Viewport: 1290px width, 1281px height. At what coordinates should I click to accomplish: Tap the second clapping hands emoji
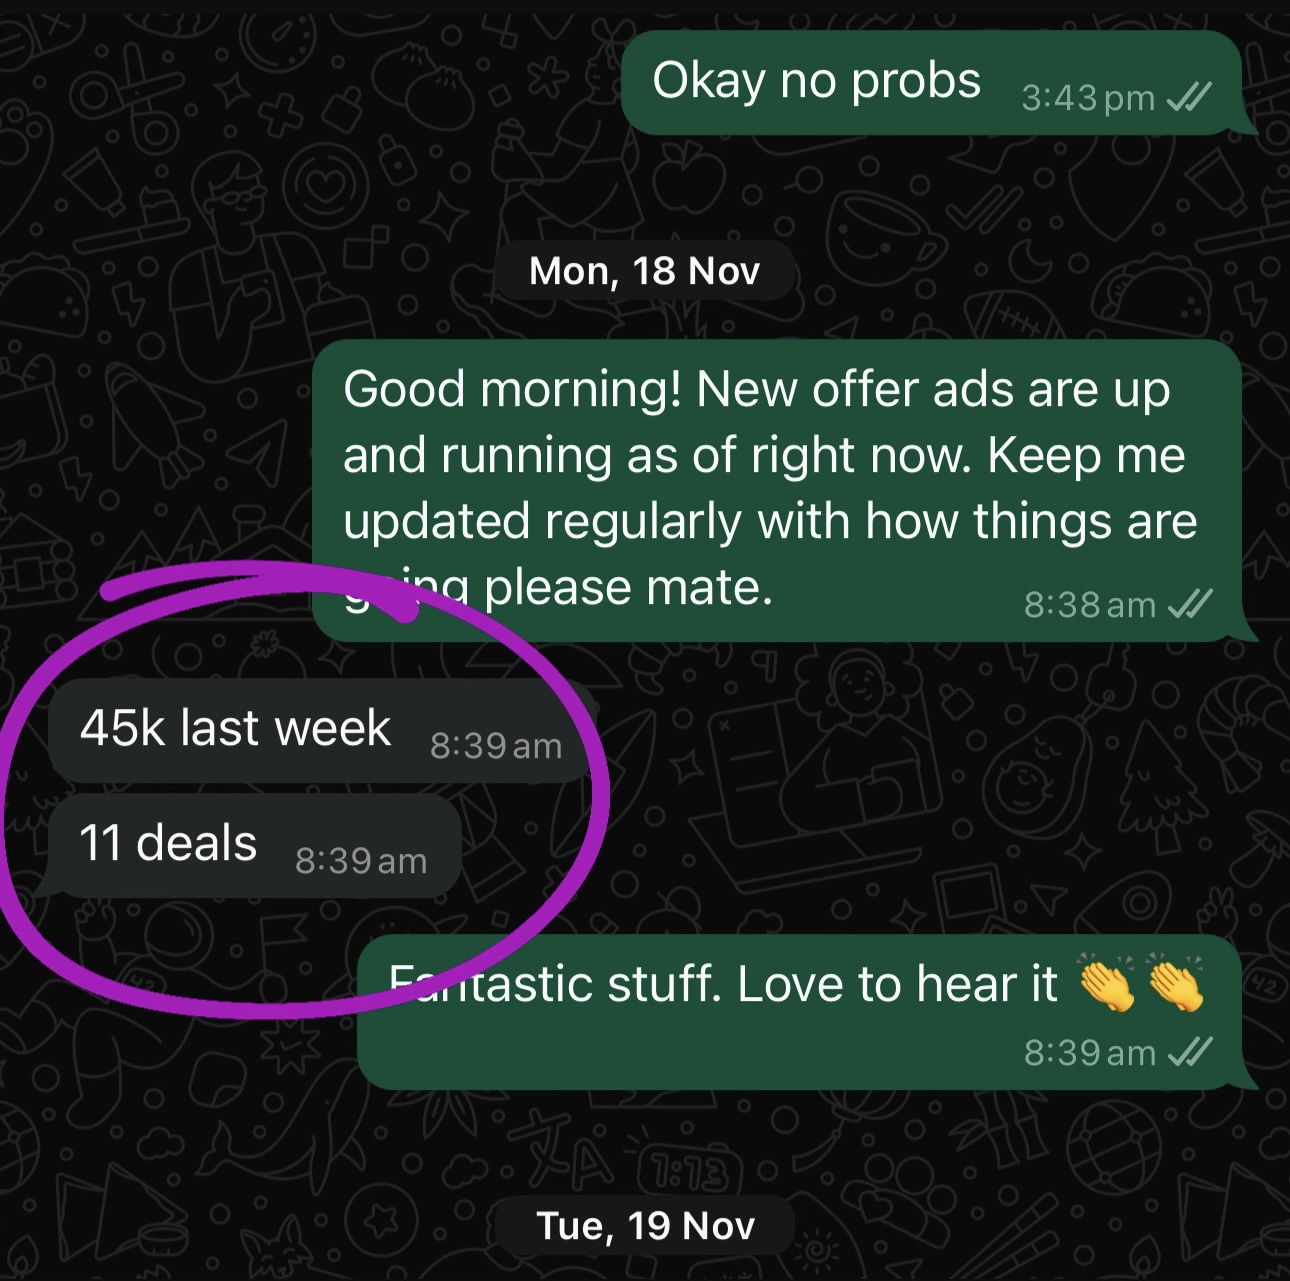[x=1175, y=984]
